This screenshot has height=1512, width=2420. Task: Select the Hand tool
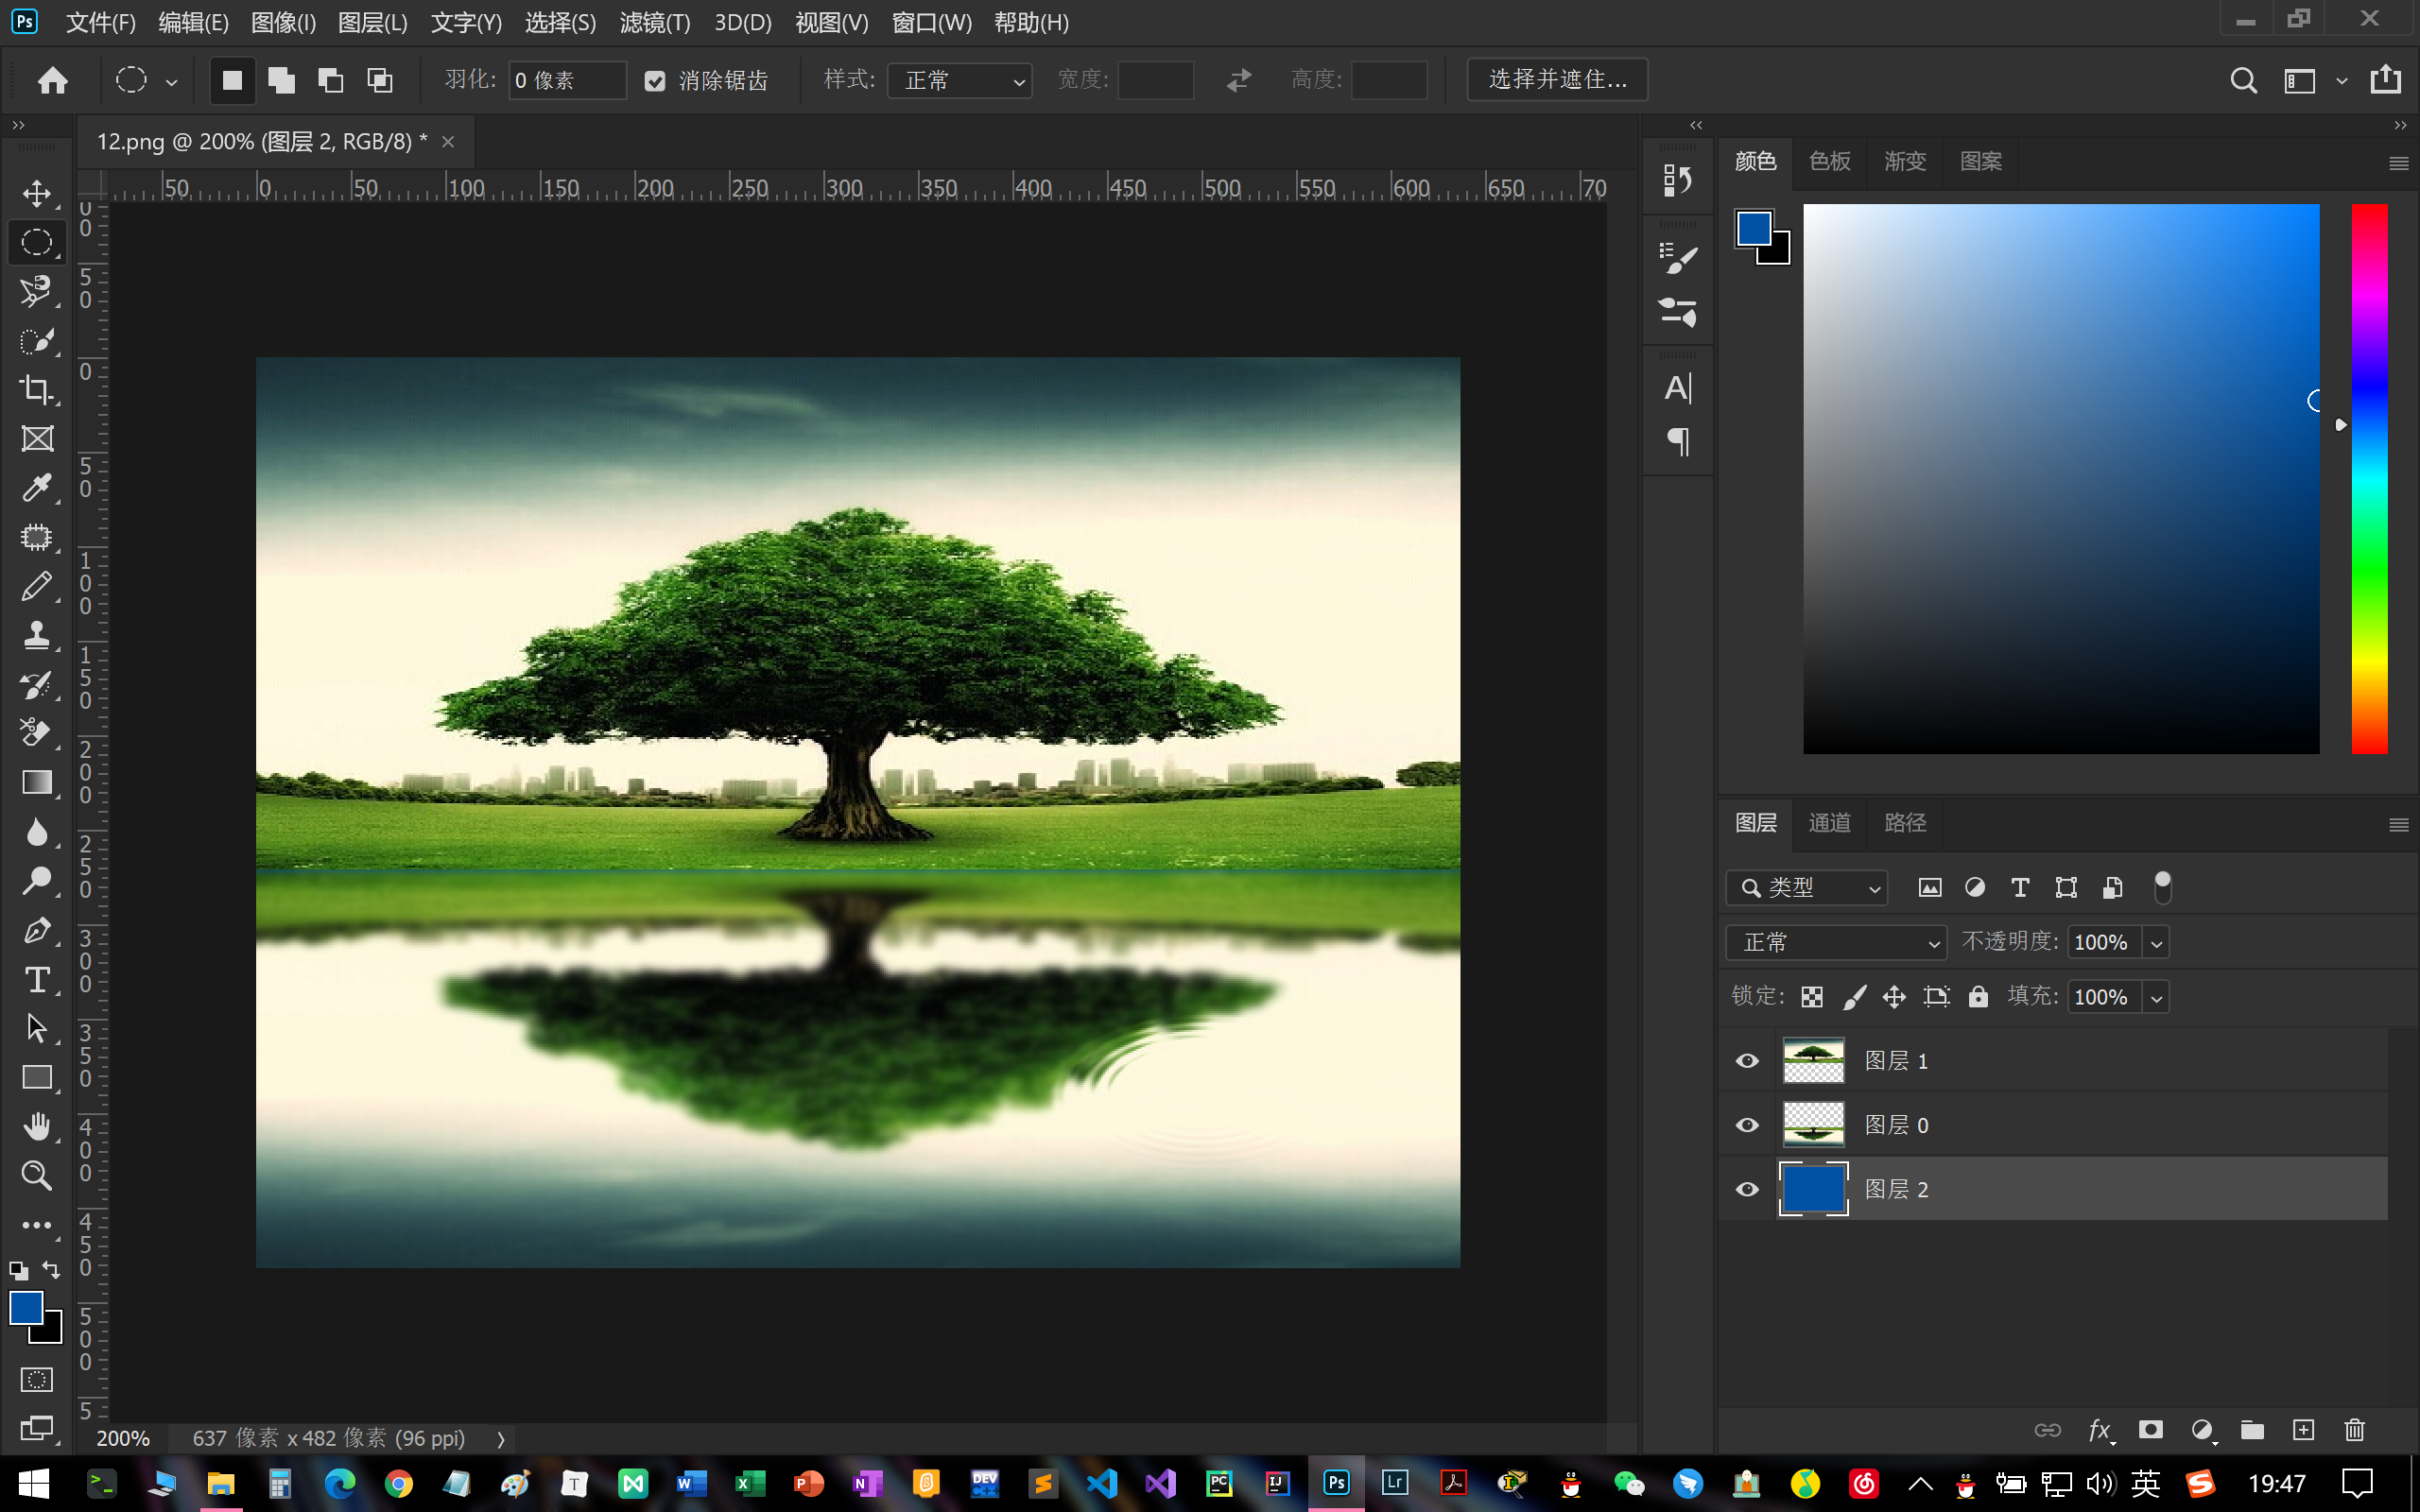(37, 1126)
